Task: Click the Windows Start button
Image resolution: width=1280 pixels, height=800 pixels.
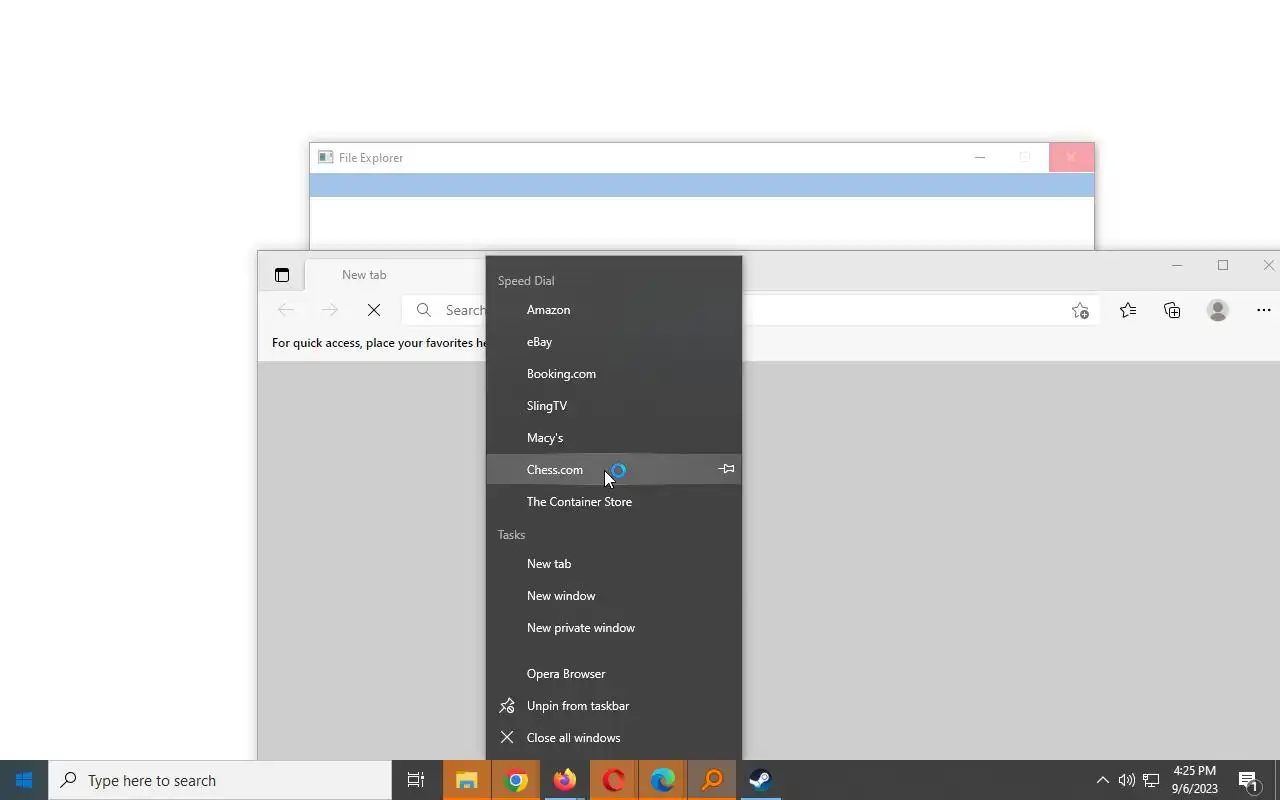Action: [24, 780]
